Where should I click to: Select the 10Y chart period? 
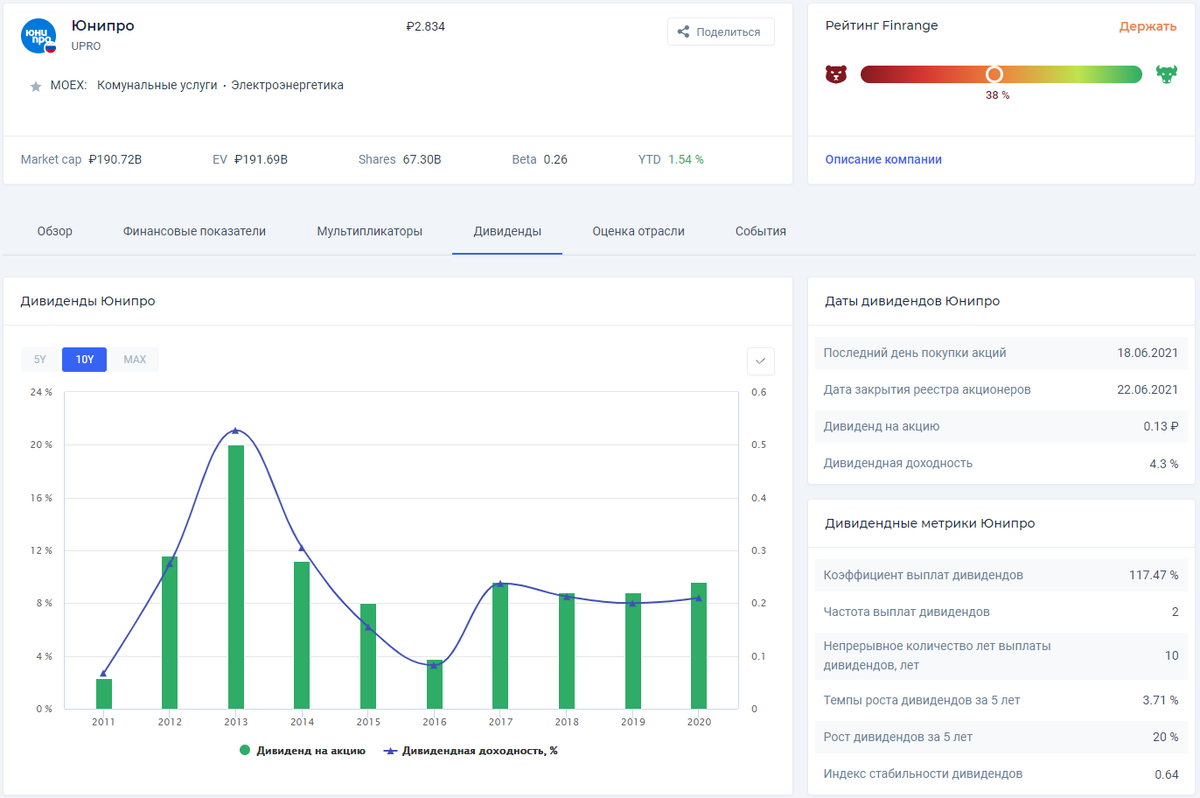(x=85, y=360)
